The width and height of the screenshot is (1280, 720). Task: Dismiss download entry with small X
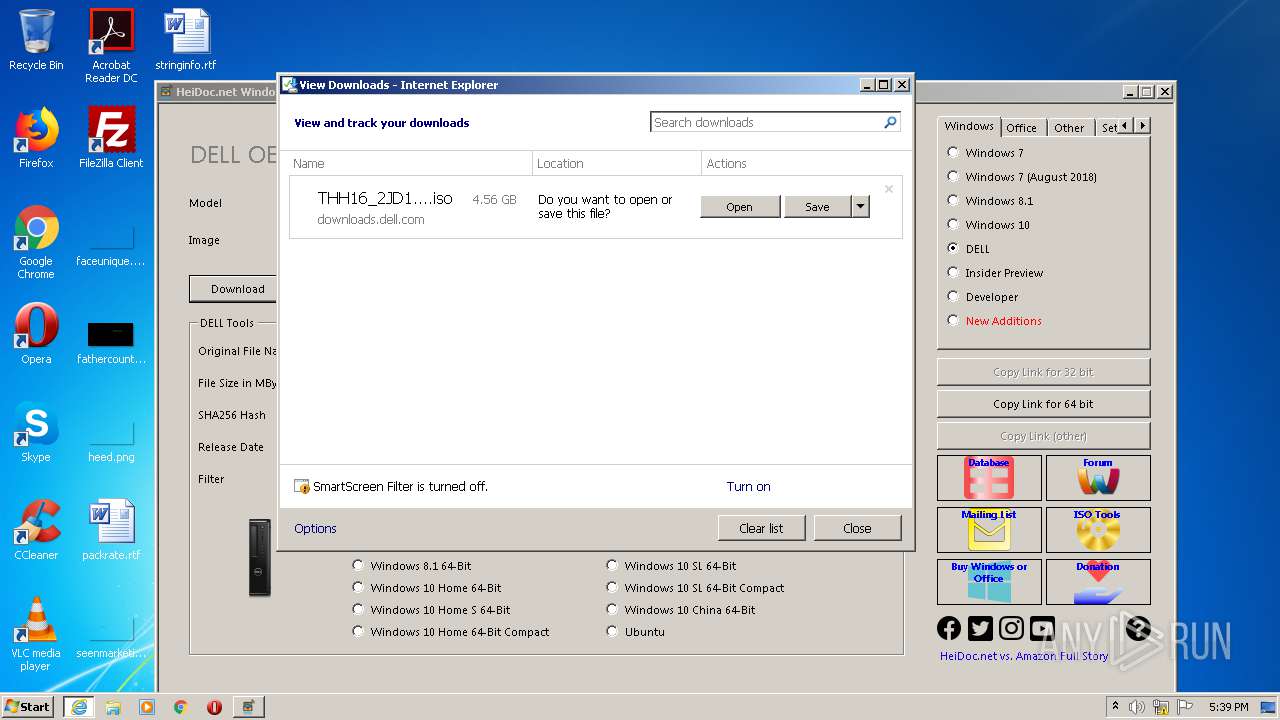pyautogui.click(x=888, y=189)
